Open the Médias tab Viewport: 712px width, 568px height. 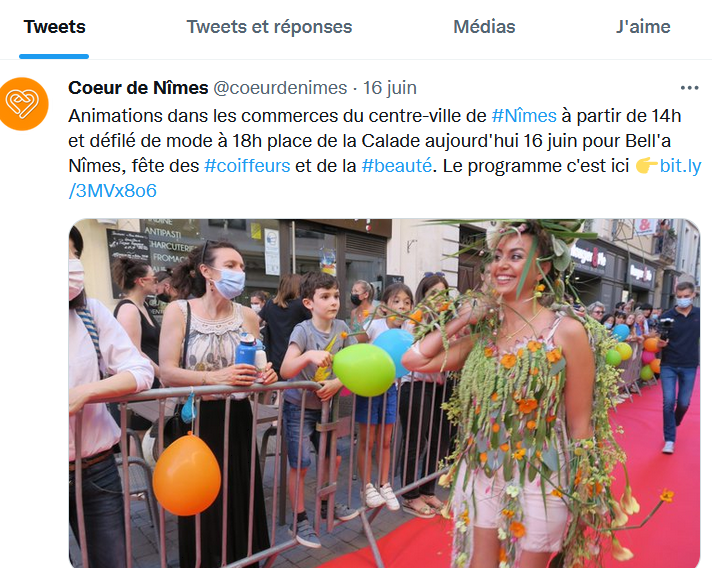(484, 27)
